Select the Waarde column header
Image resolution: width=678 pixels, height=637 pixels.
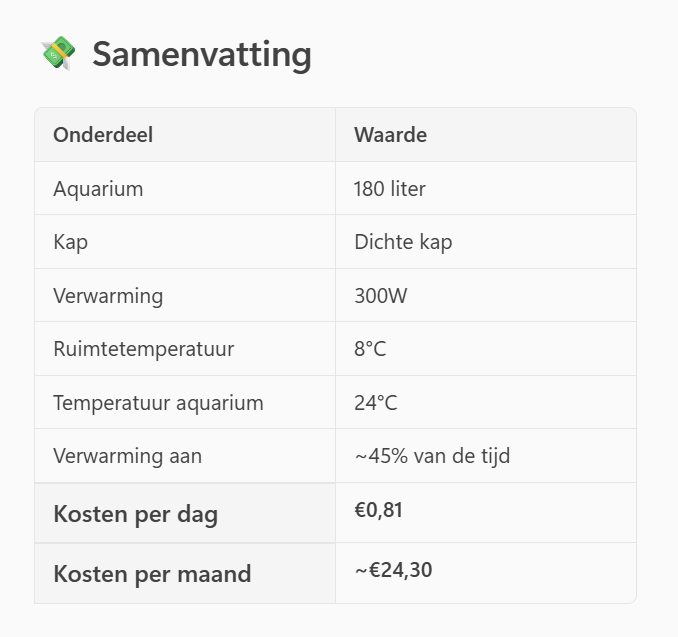pos(390,135)
